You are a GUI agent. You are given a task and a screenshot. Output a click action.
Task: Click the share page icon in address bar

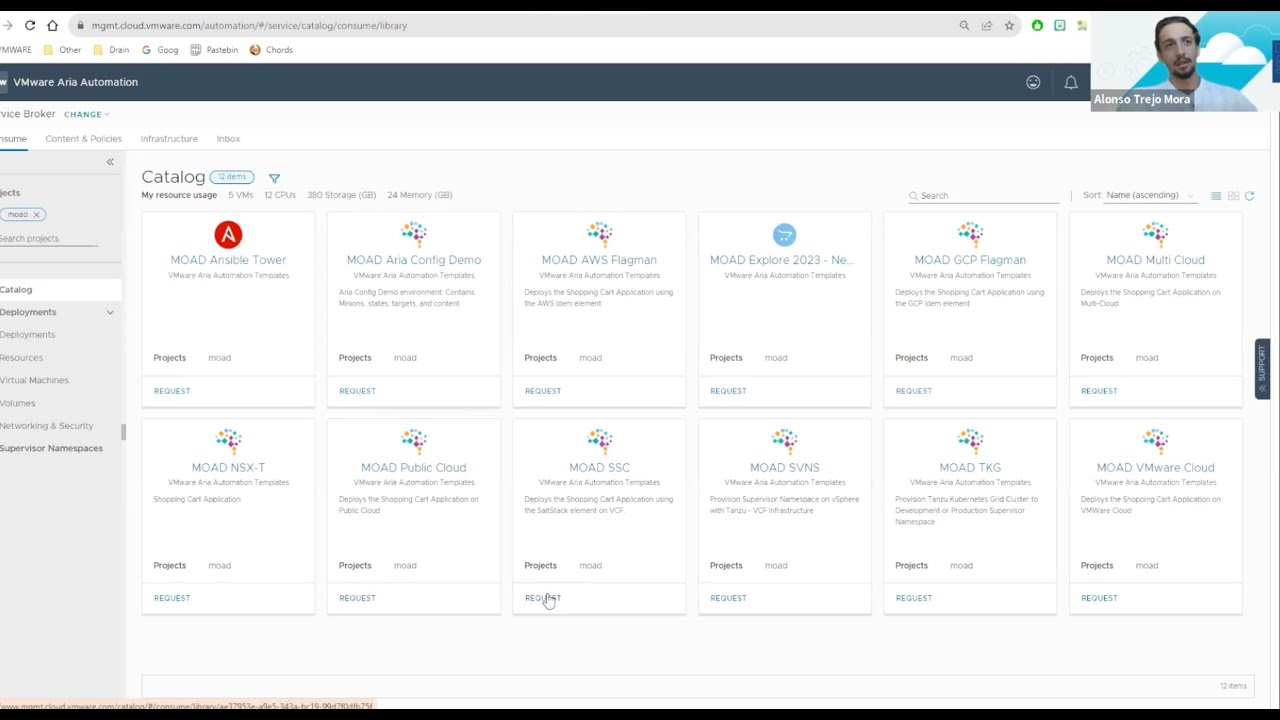[x=987, y=25]
